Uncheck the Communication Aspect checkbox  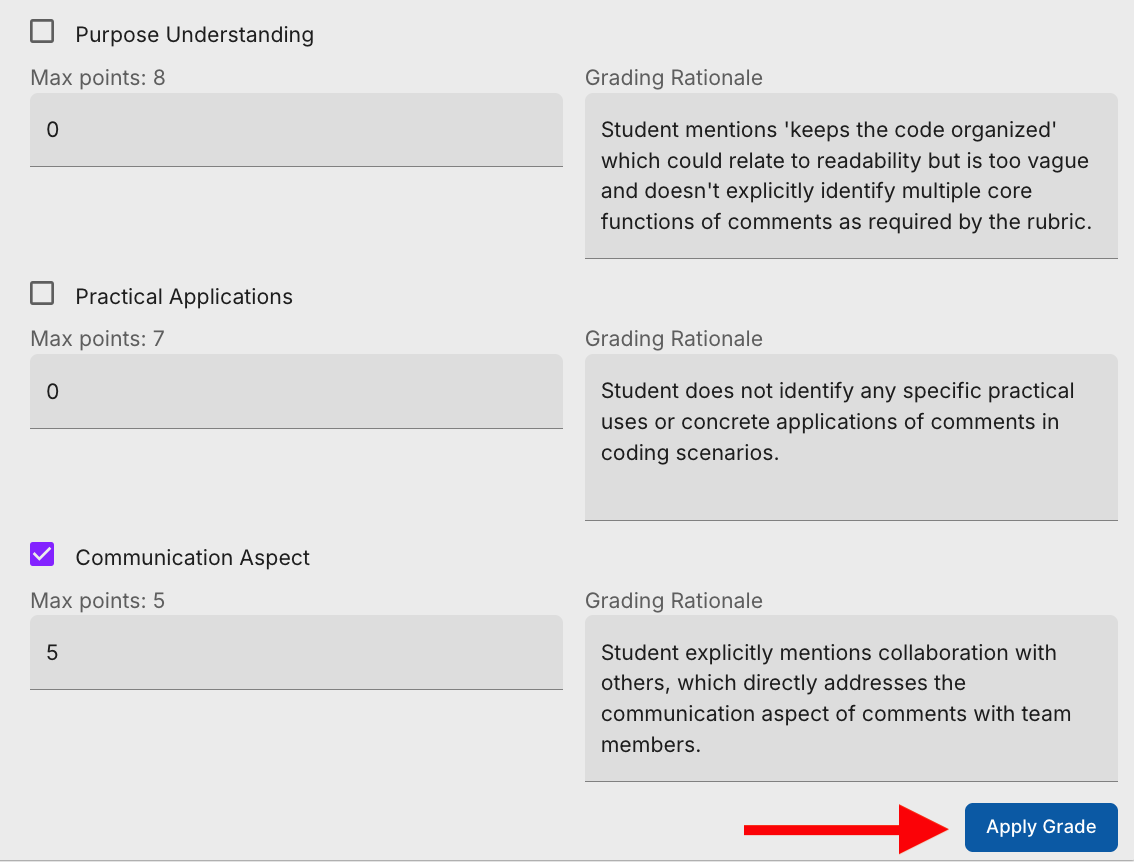[42, 555]
